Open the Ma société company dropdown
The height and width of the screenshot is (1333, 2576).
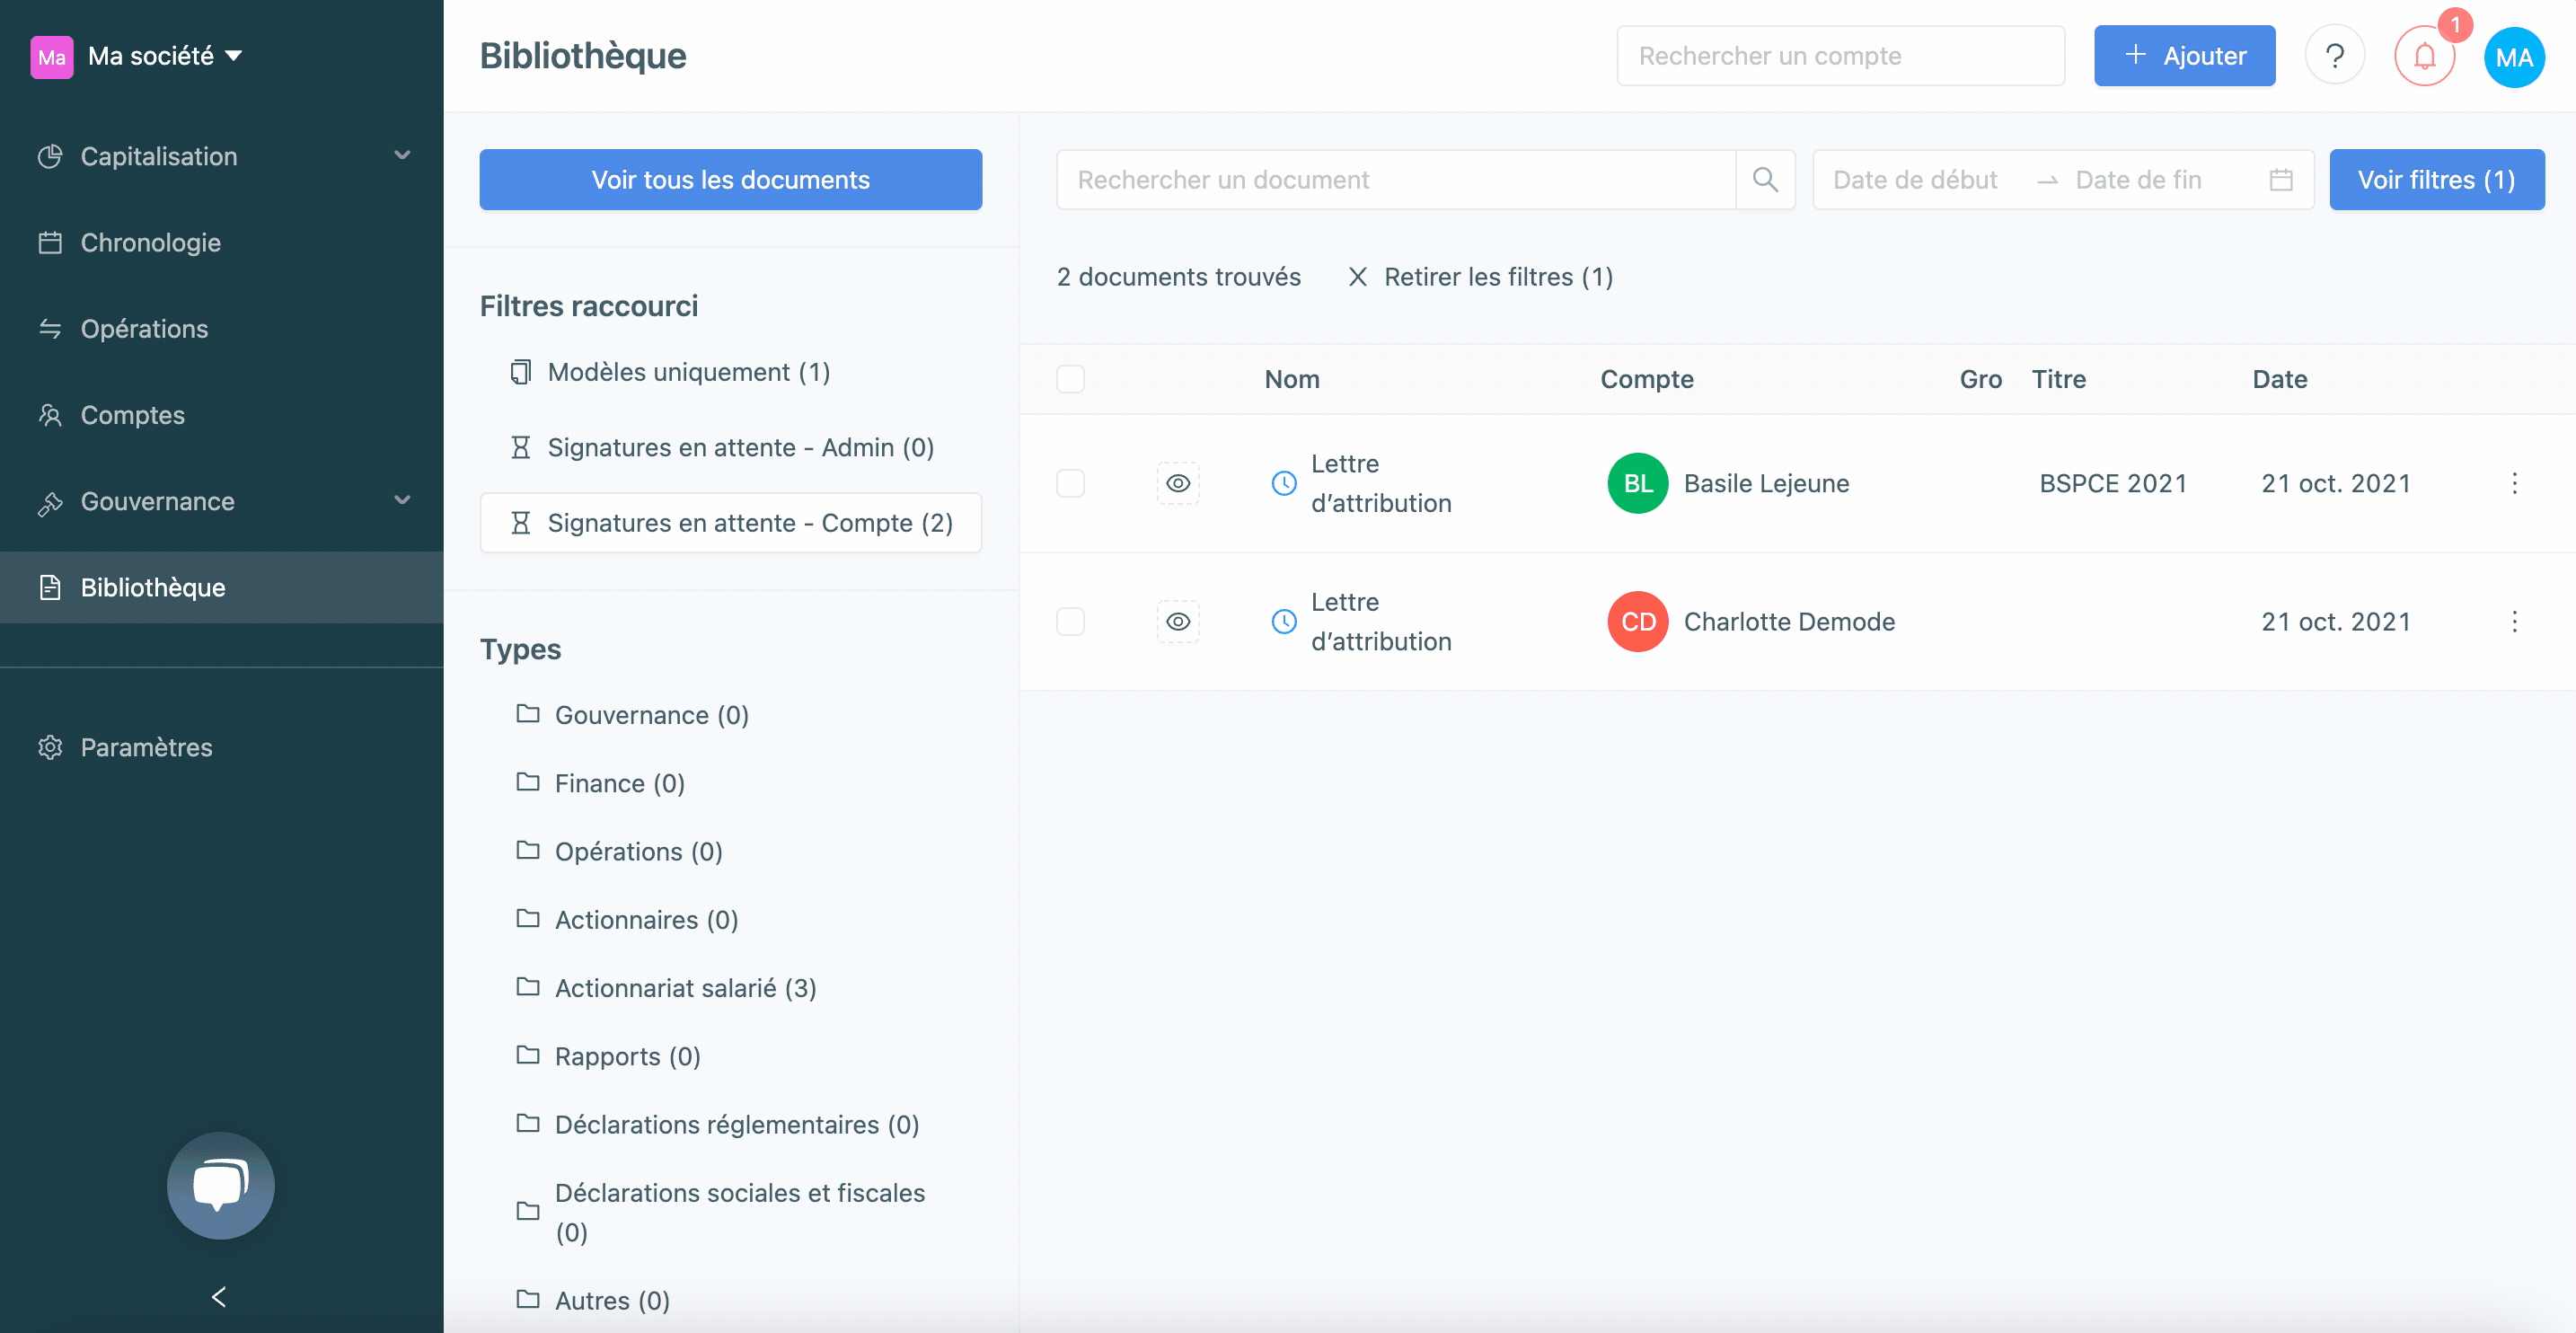click(x=136, y=56)
